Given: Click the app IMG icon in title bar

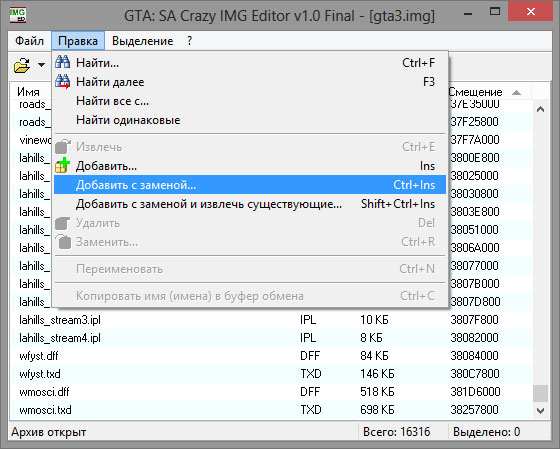Looking at the screenshot, I should (x=18, y=15).
